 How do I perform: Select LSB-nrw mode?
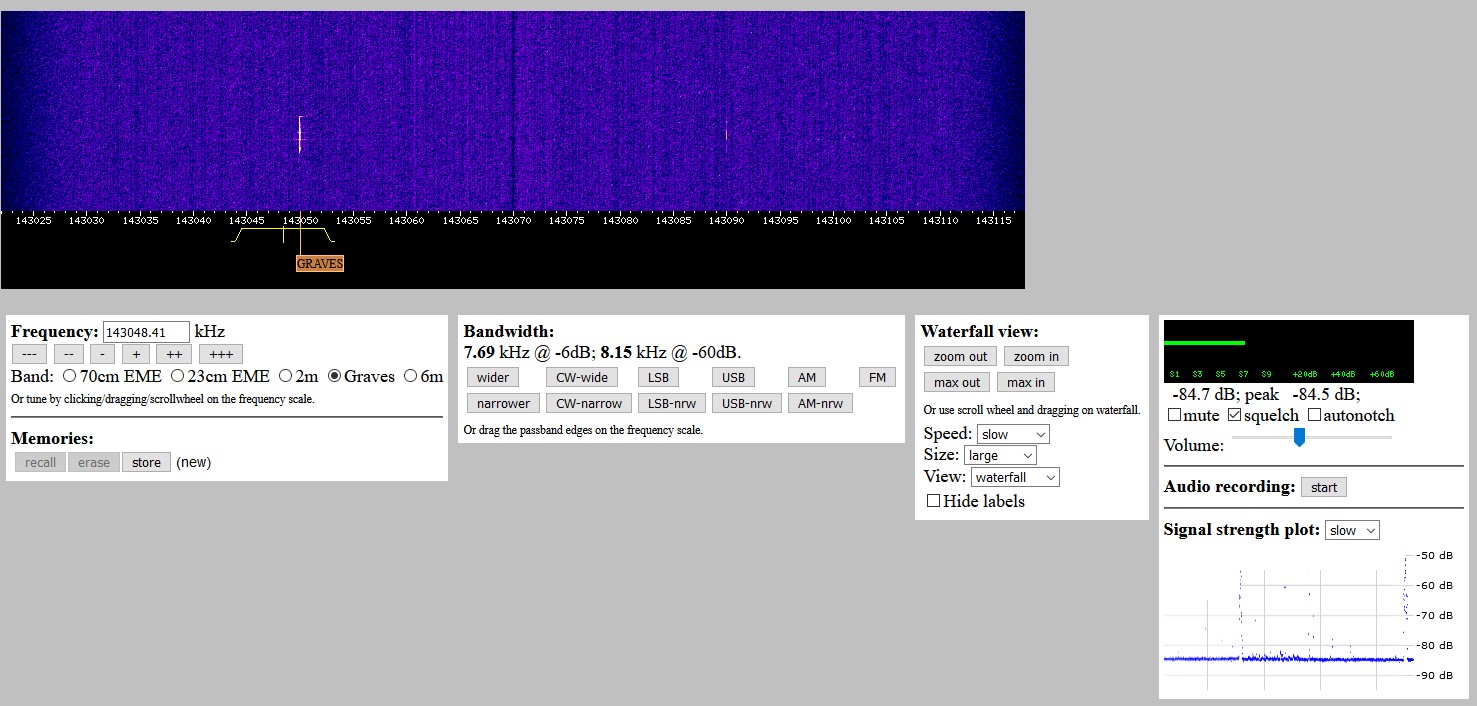point(671,403)
